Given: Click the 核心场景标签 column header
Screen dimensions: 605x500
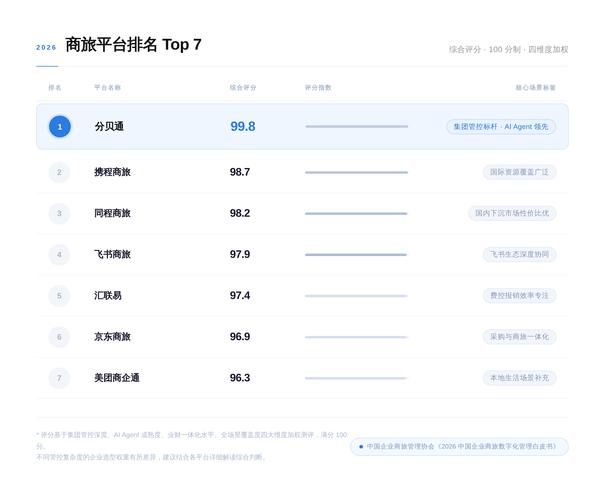Looking at the screenshot, I should pos(536,88).
